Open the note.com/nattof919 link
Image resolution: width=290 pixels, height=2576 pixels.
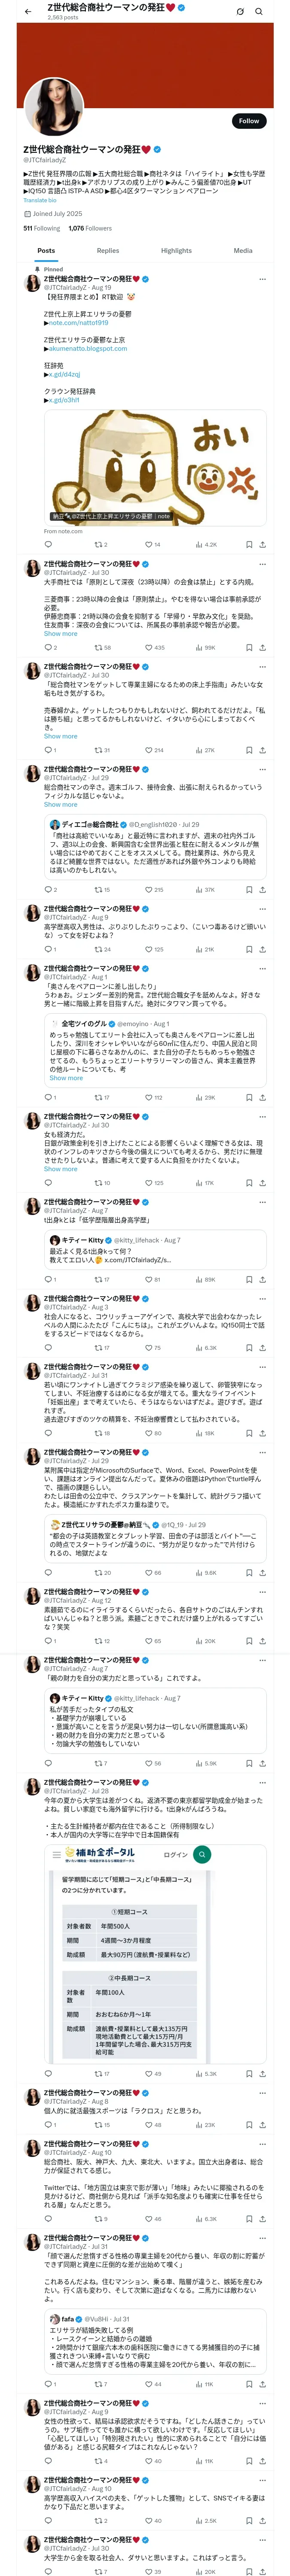pos(78,323)
